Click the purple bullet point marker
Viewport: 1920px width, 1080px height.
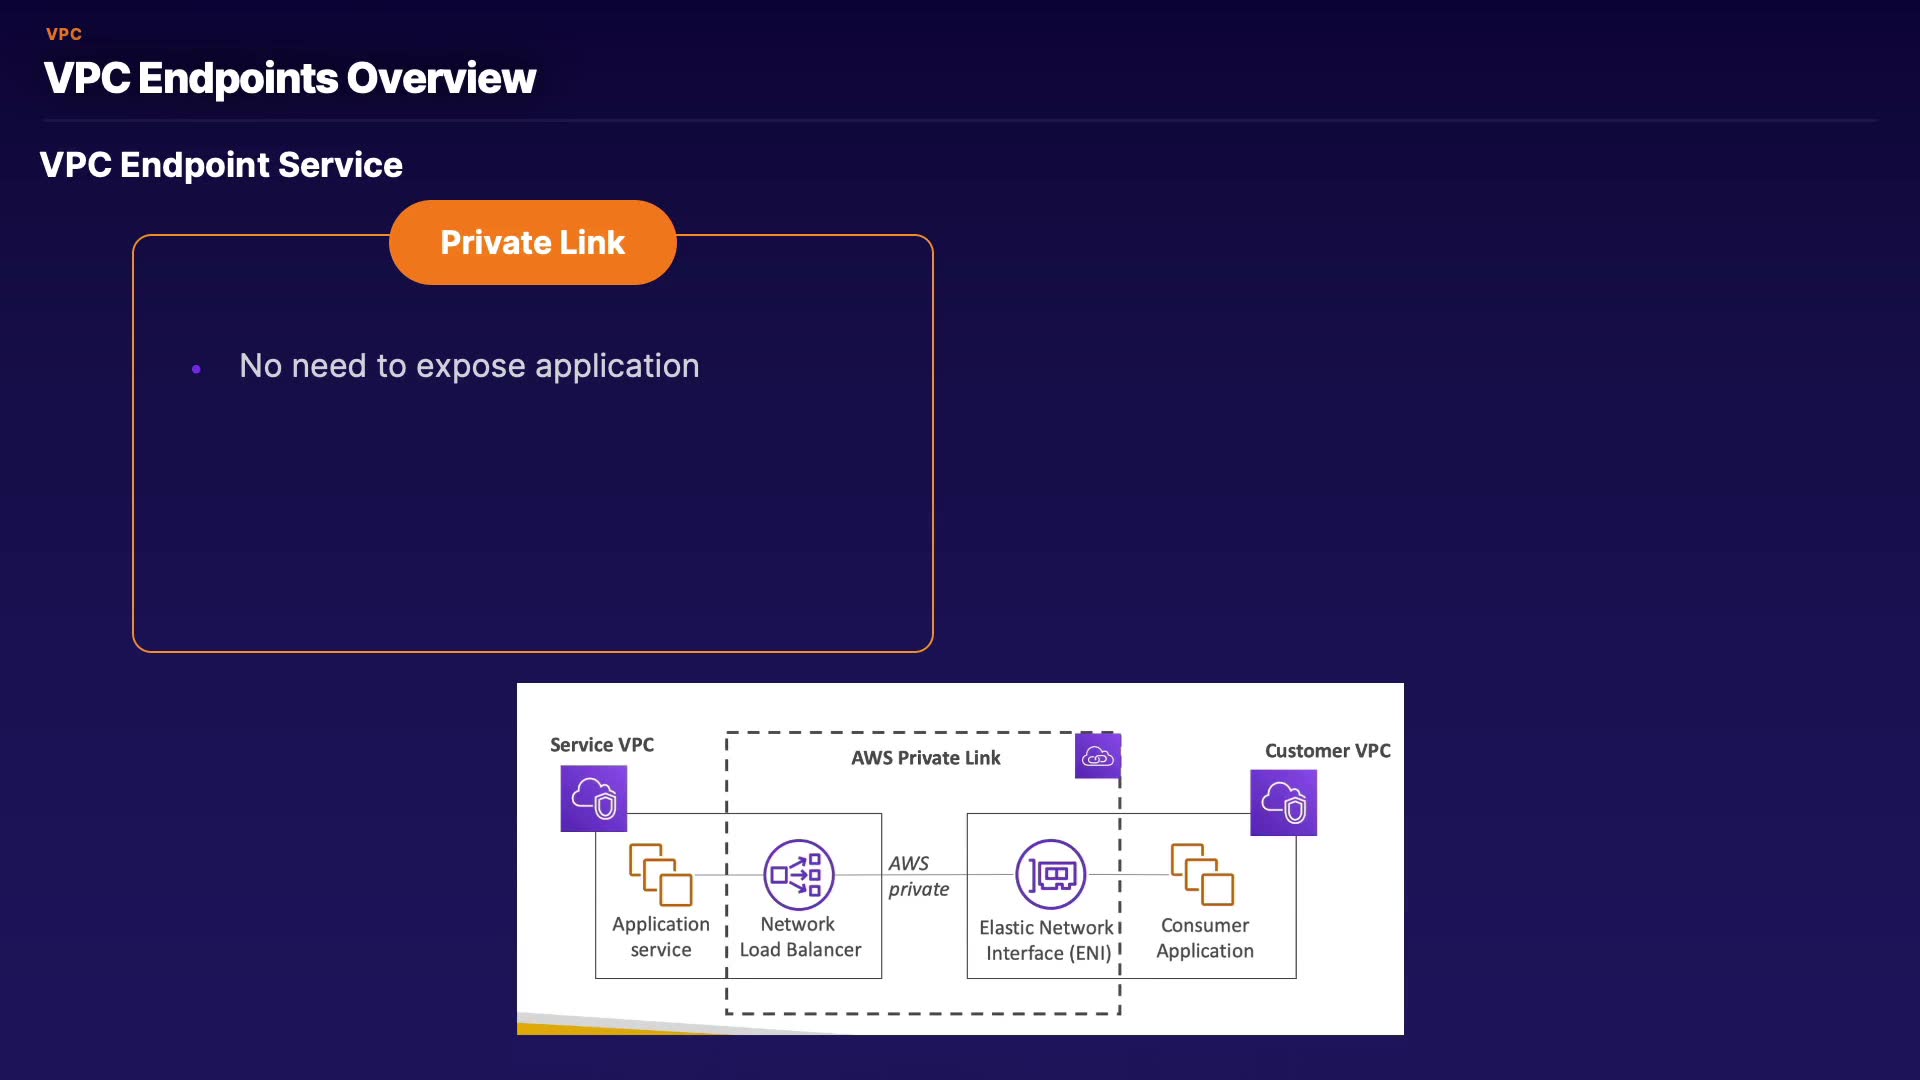click(x=196, y=369)
